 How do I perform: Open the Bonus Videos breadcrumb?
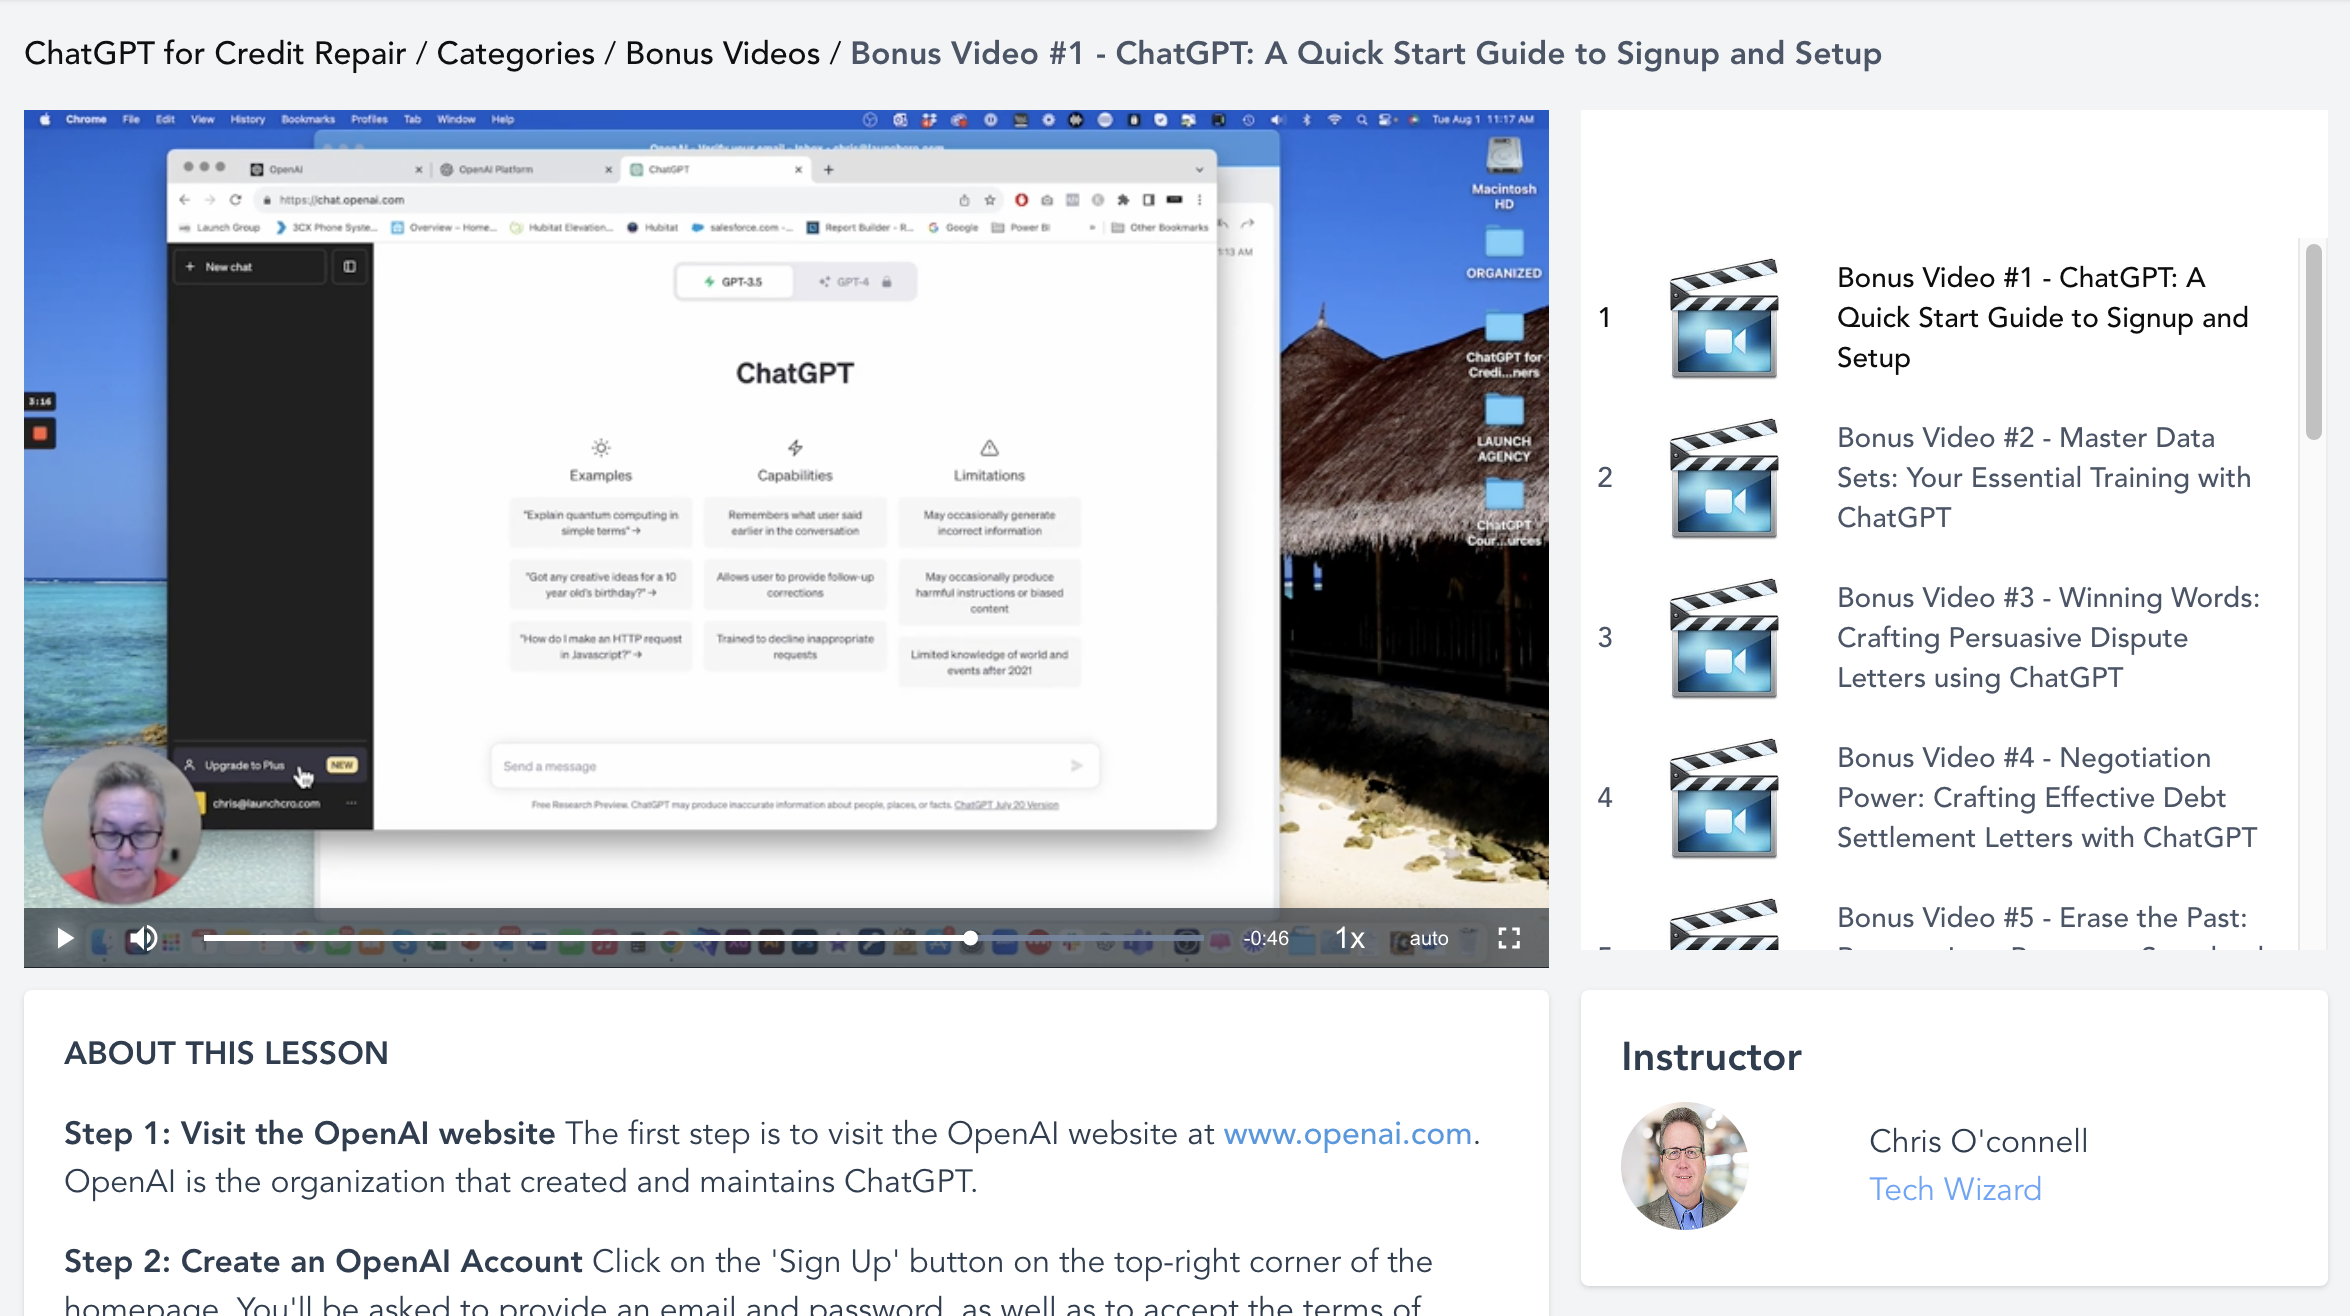pyautogui.click(x=722, y=53)
